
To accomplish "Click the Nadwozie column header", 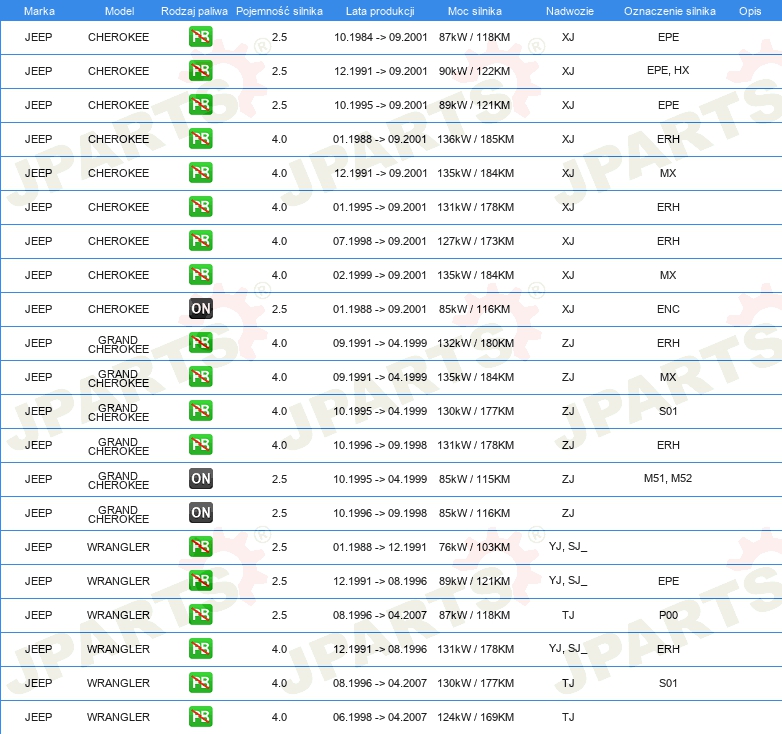I will click(x=570, y=11).
